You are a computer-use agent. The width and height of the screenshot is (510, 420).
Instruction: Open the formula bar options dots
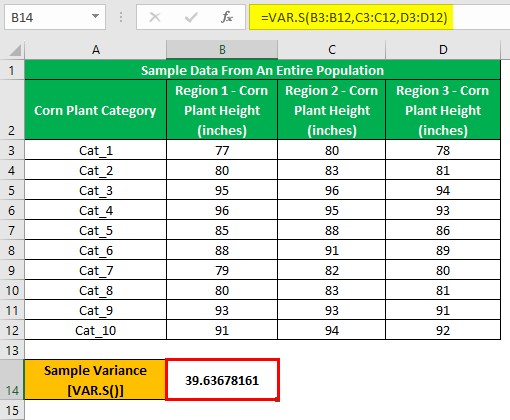[x=121, y=17]
